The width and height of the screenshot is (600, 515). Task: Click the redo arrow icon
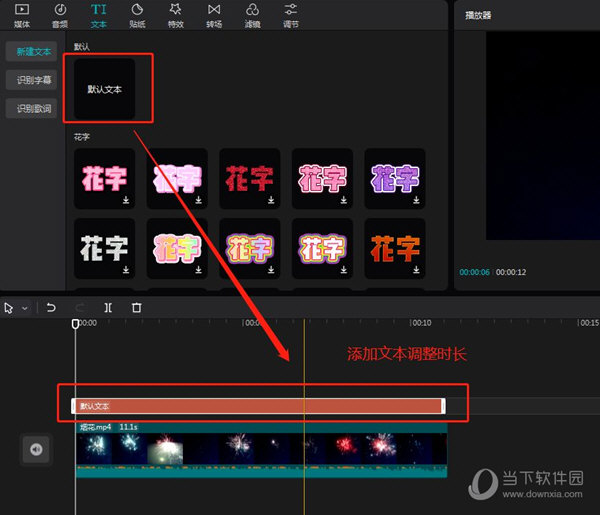[x=80, y=308]
